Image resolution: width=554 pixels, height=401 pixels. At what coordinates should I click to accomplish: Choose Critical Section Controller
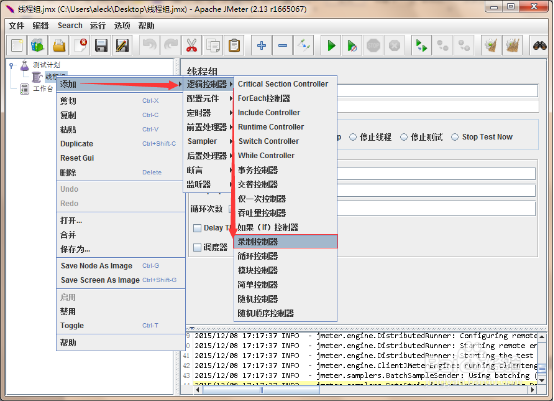[285, 84]
